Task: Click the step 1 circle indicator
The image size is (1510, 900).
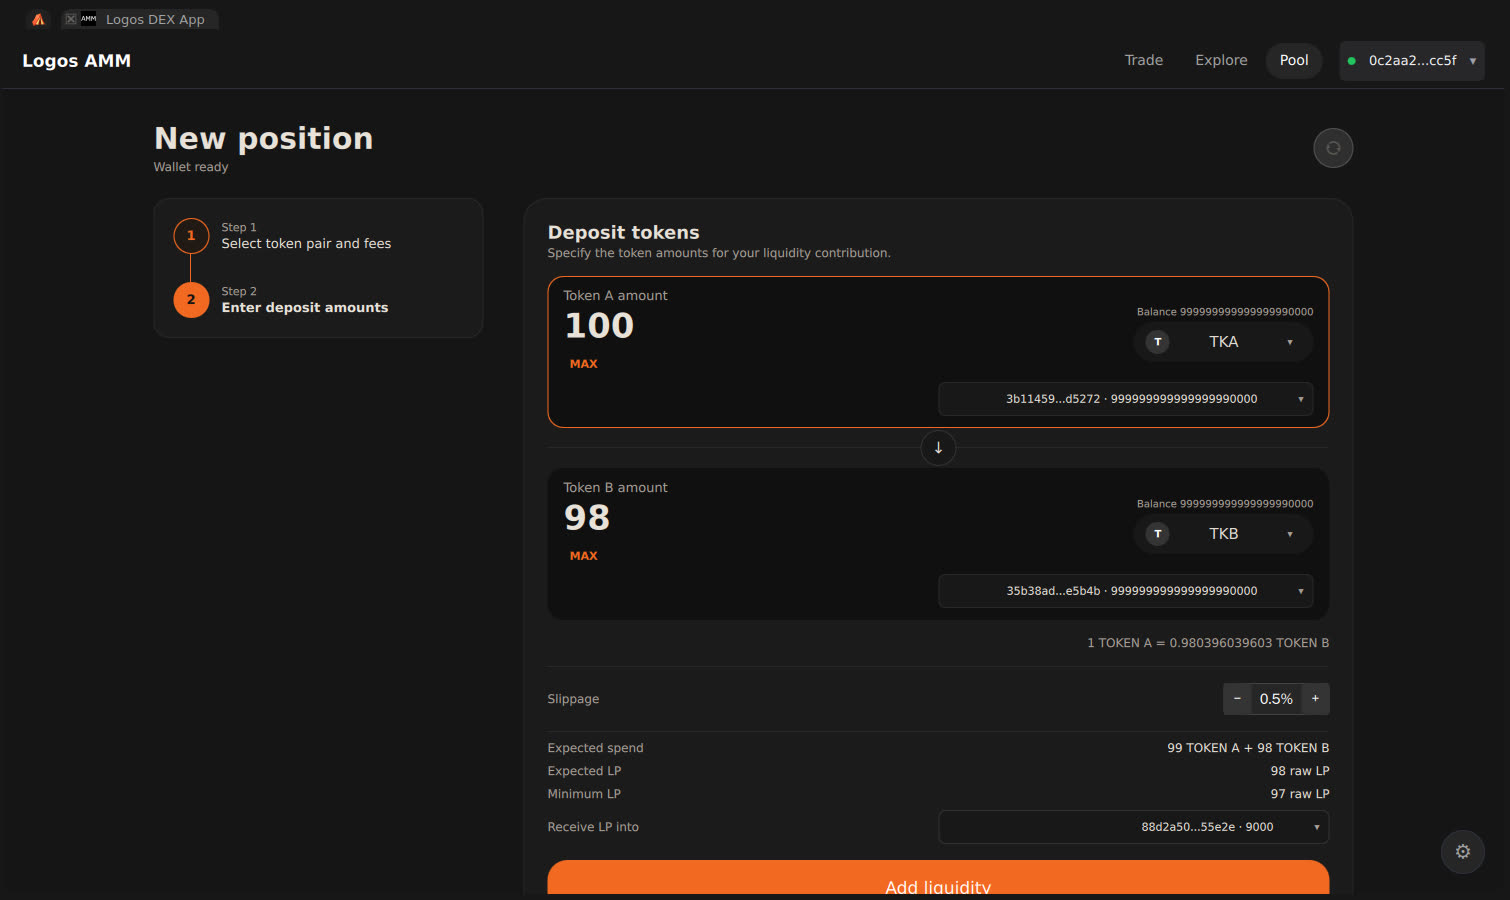Action: click(191, 236)
